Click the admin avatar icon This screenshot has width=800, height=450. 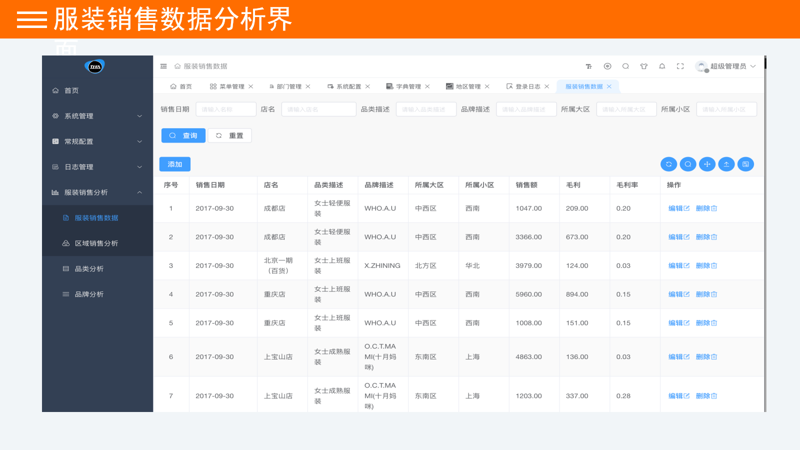(x=702, y=66)
